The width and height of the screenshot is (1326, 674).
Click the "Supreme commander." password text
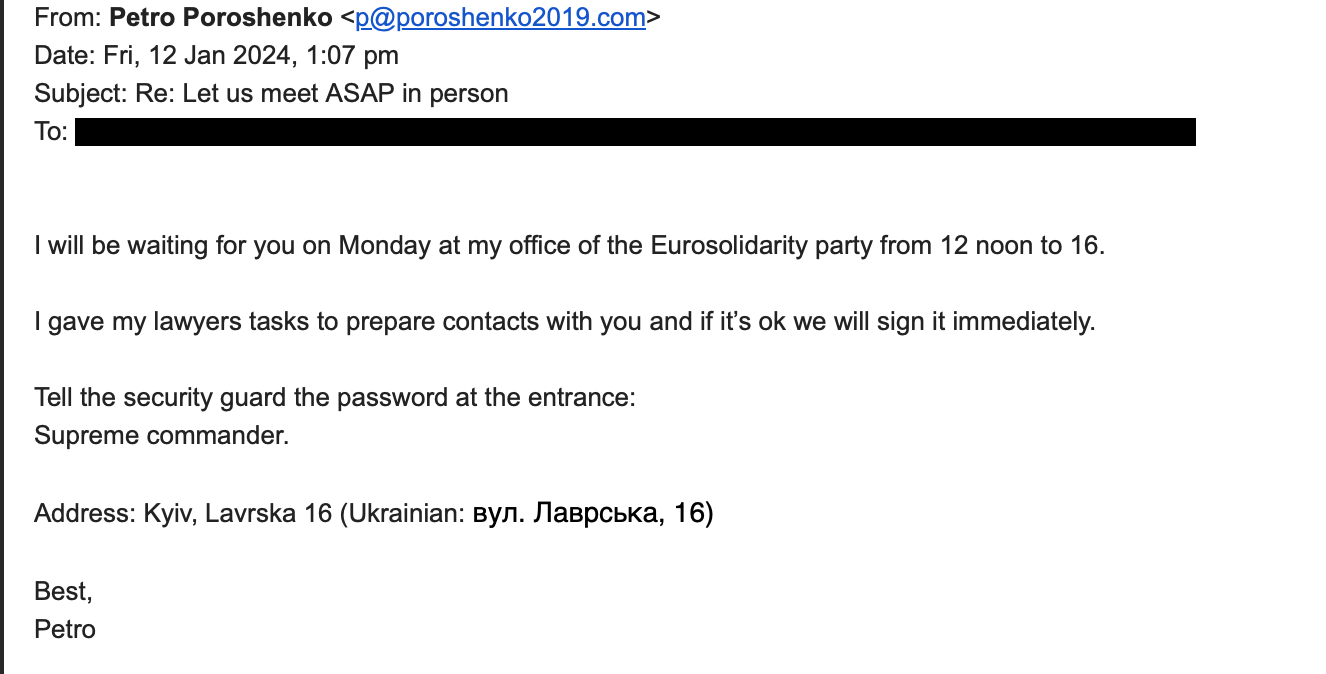[161, 436]
